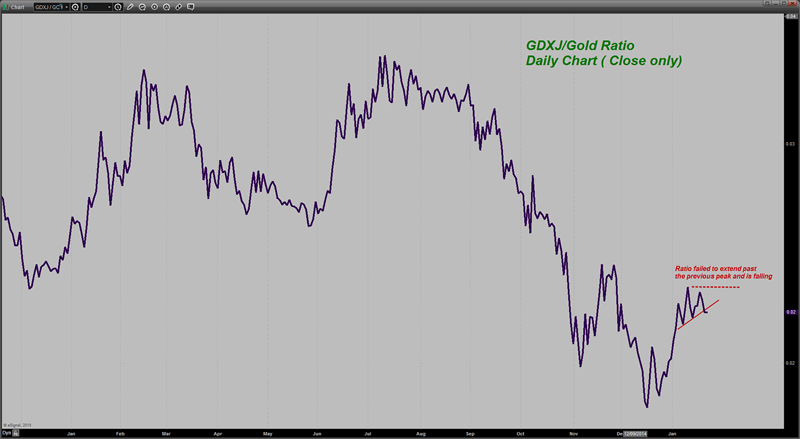
Task: Select the red annotation about ratio failing
Action: pyautogui.click(x=723, y=272)
